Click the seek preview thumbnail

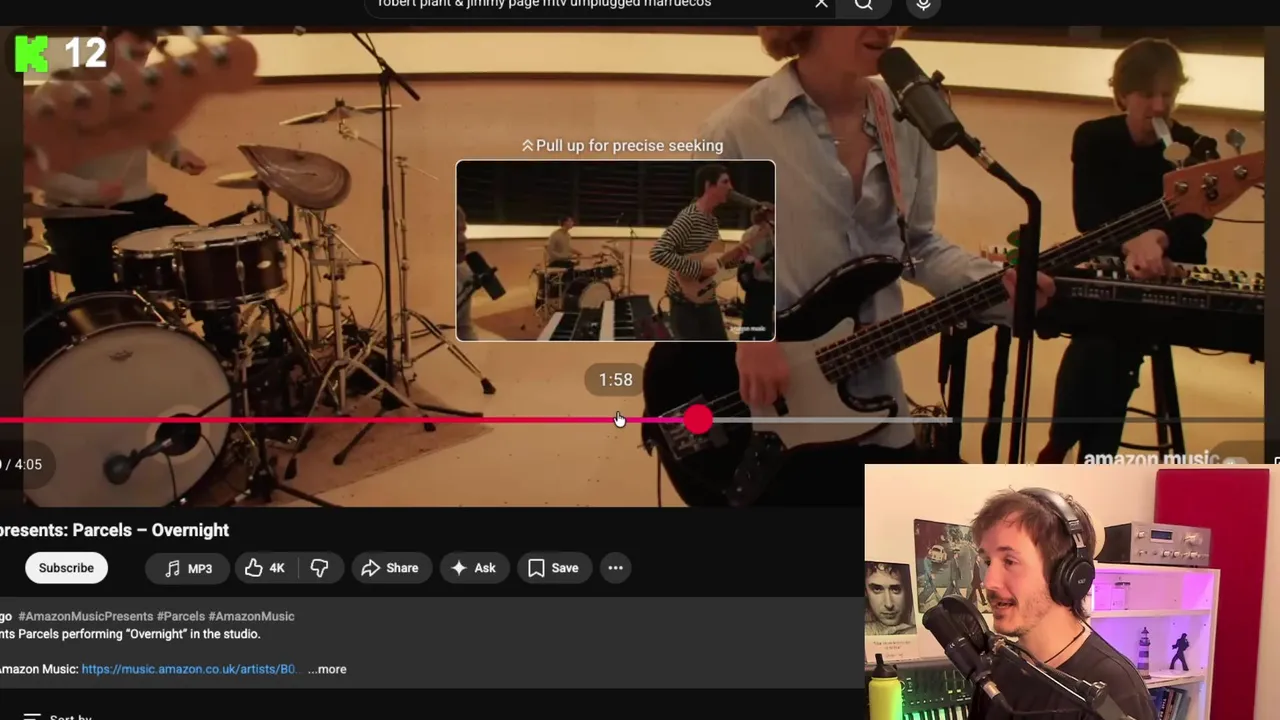615,250
